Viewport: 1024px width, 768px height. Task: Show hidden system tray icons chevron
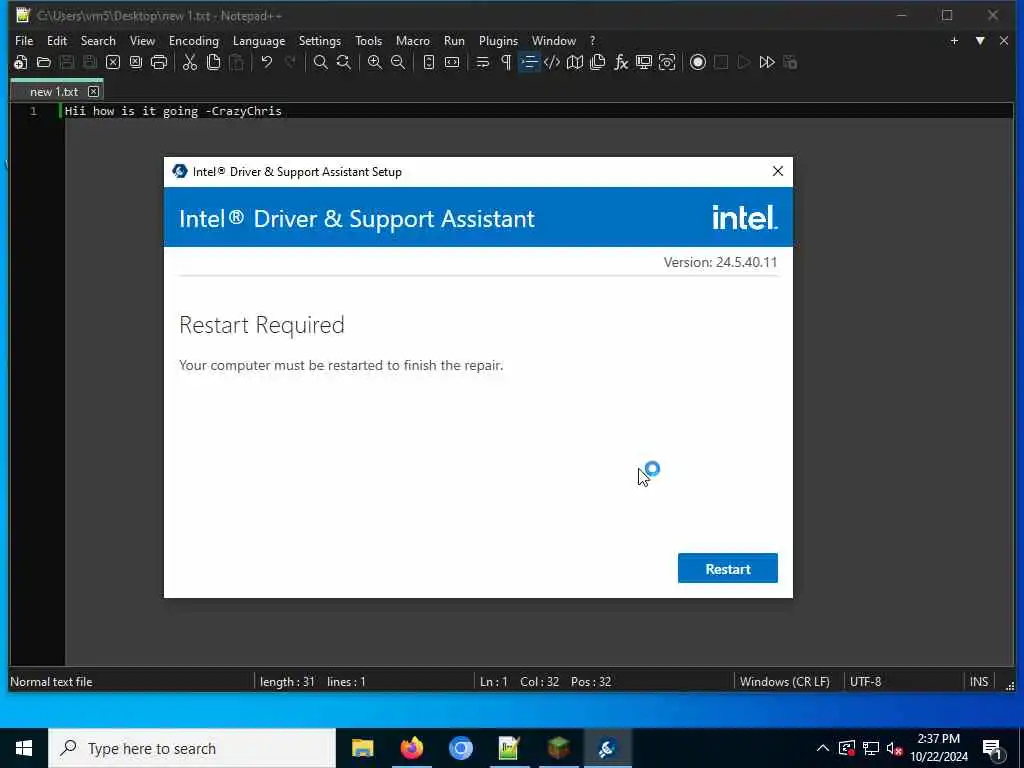click(x=823, y=748)
